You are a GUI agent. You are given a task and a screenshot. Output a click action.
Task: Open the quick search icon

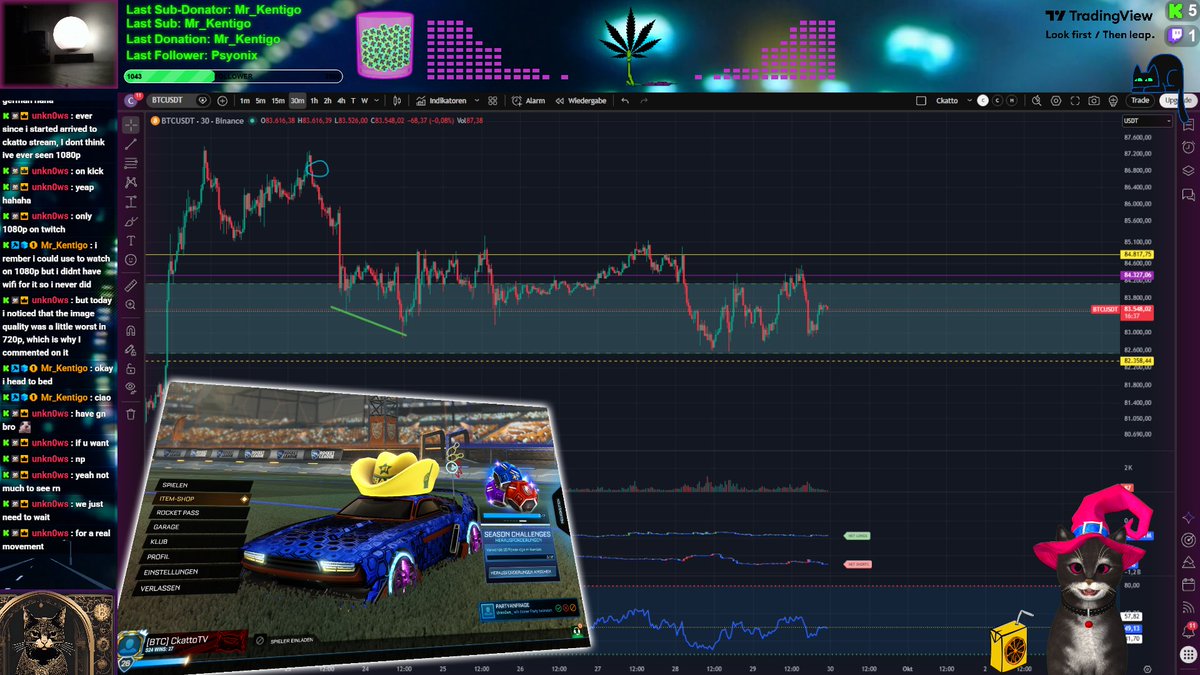click(1037, 100)
